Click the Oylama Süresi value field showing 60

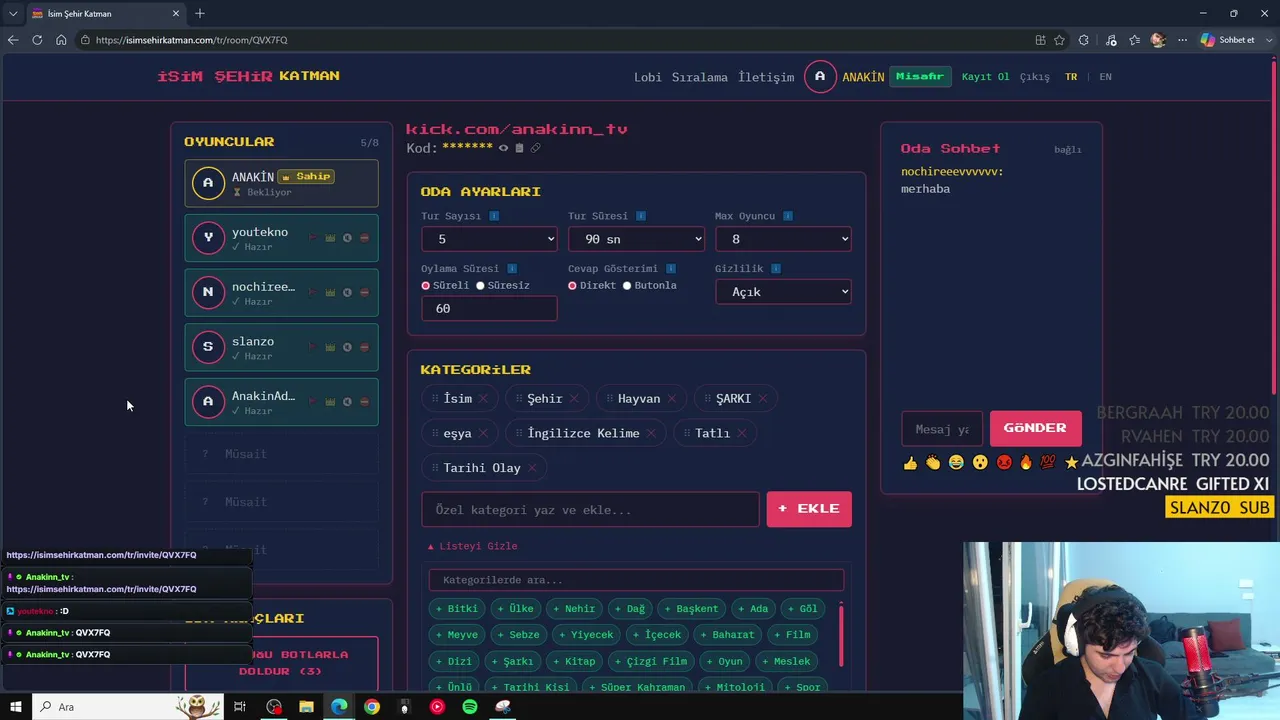point(489,309)
